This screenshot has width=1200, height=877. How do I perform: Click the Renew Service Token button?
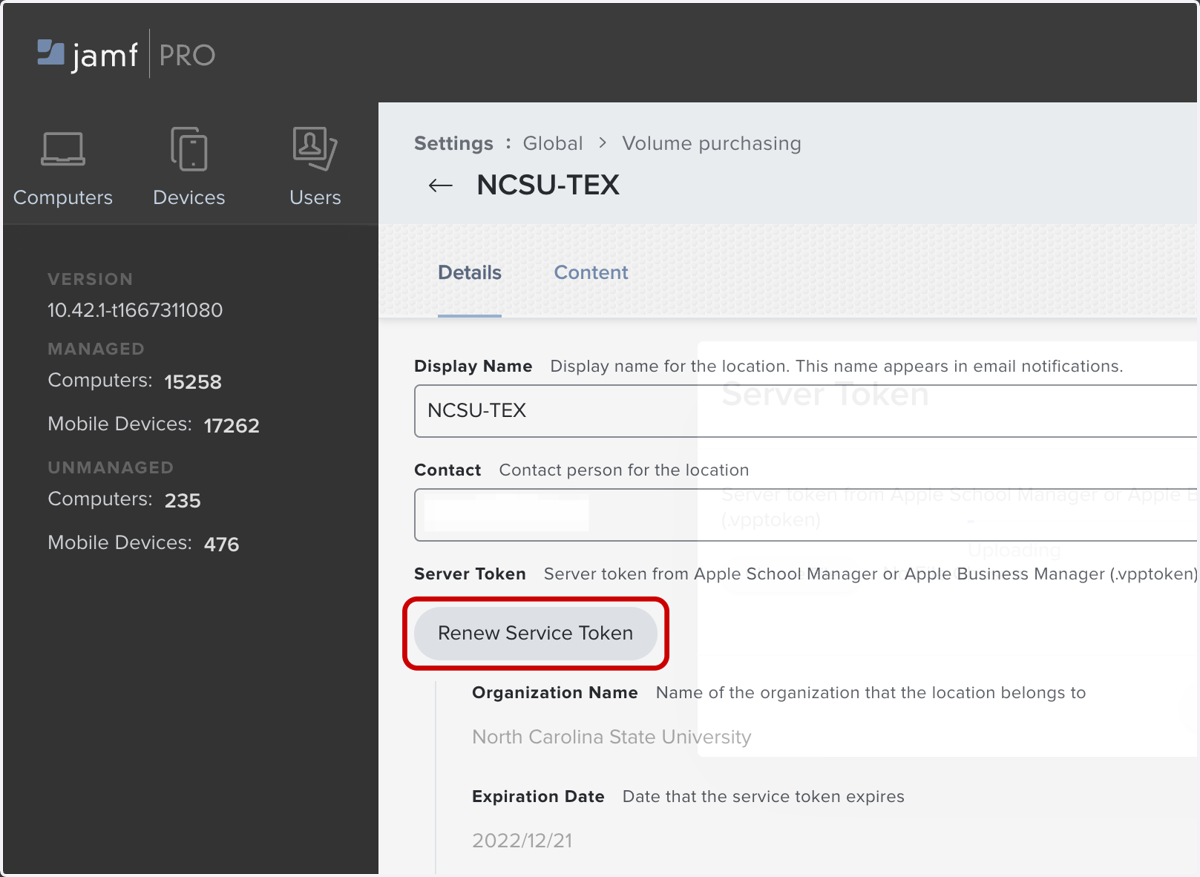[x=535, y=633]
